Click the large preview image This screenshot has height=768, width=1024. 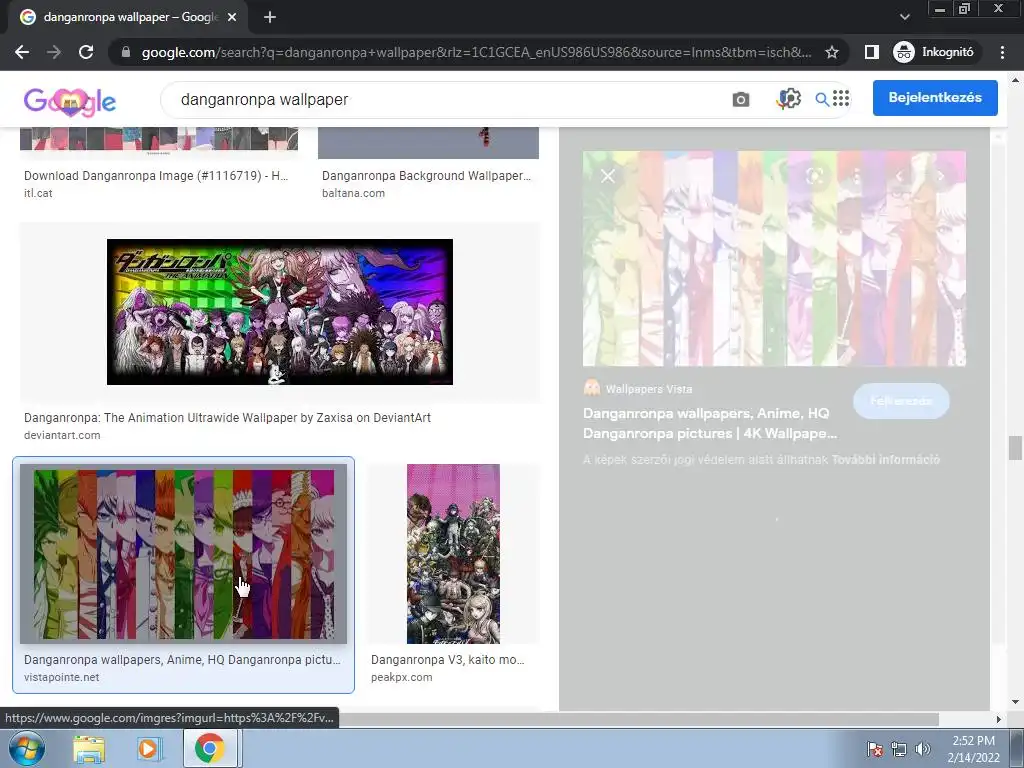774,259
